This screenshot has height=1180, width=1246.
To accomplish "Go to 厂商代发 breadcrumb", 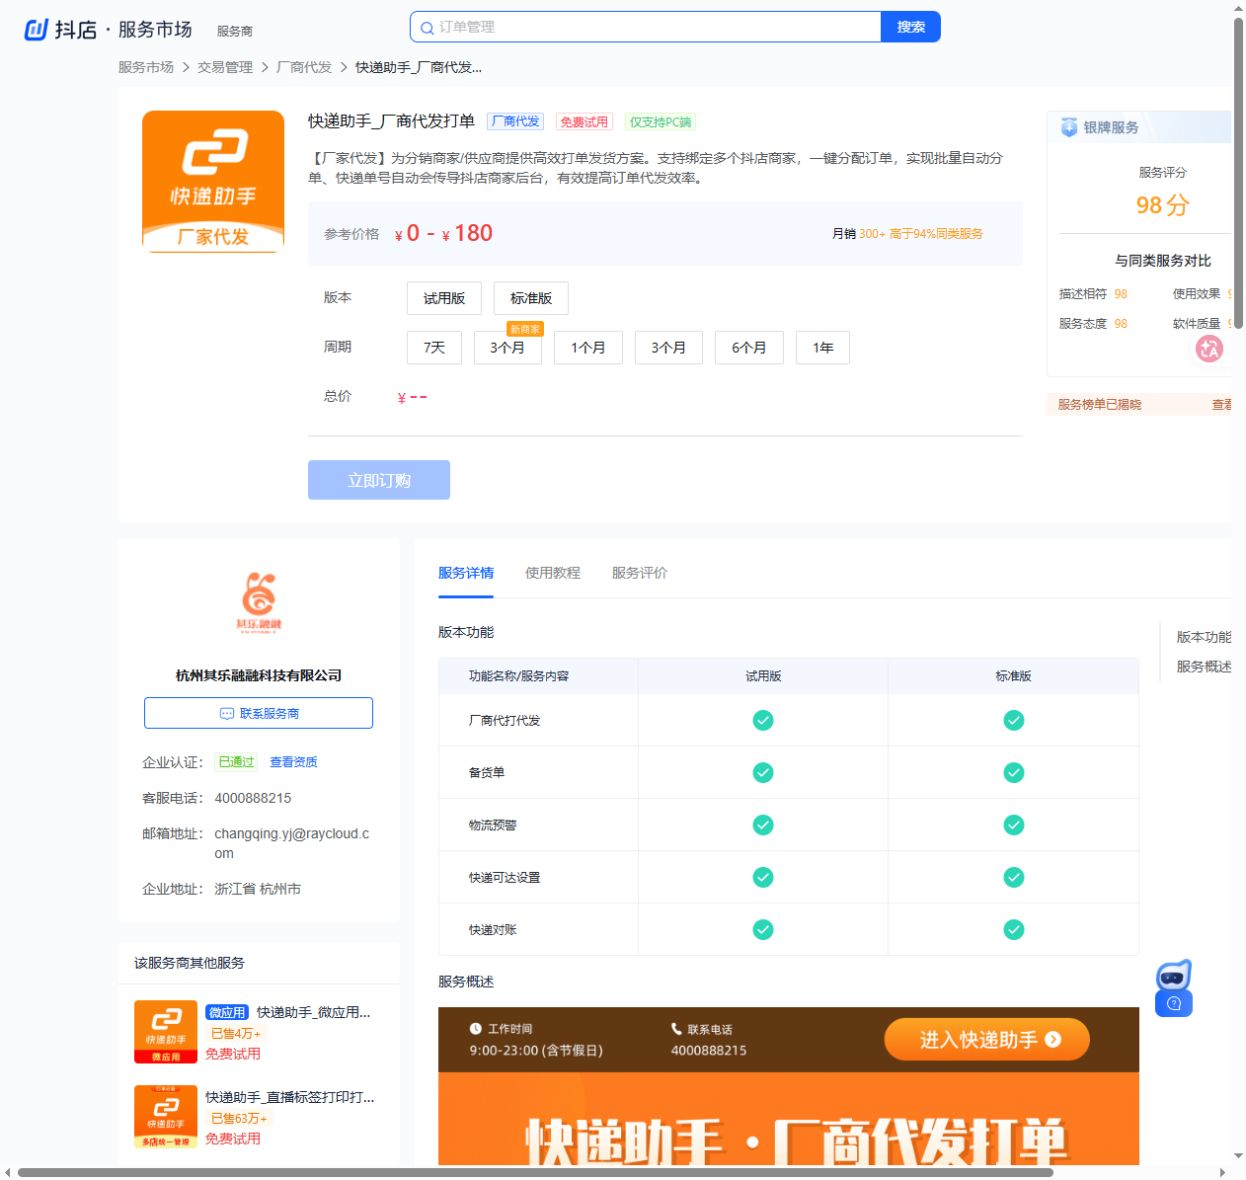I will coord(304,67).
